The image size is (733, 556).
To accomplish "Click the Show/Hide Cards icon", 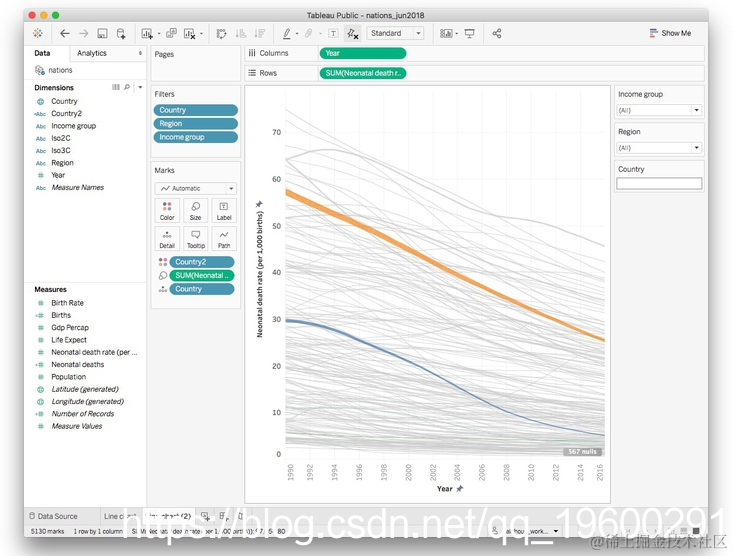I will pyautogui.click(x=446, y=33).
